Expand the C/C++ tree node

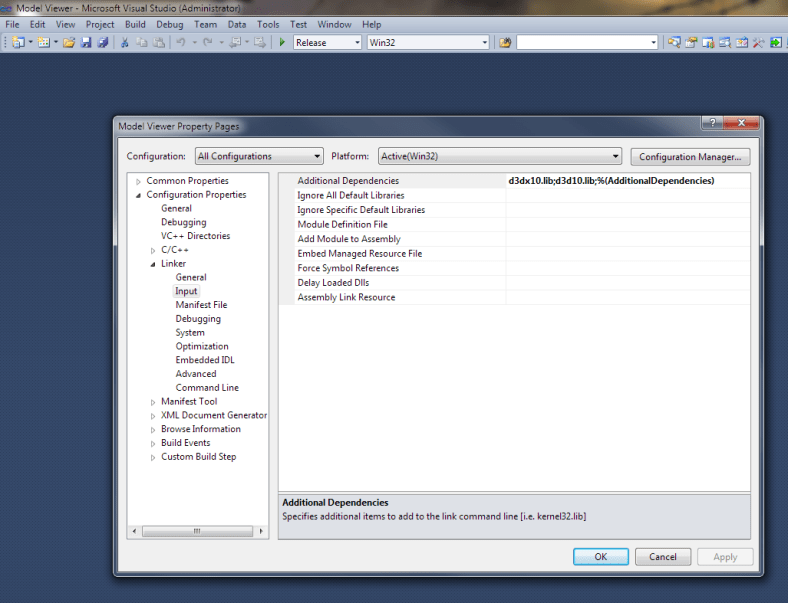[x=153, y=250]
